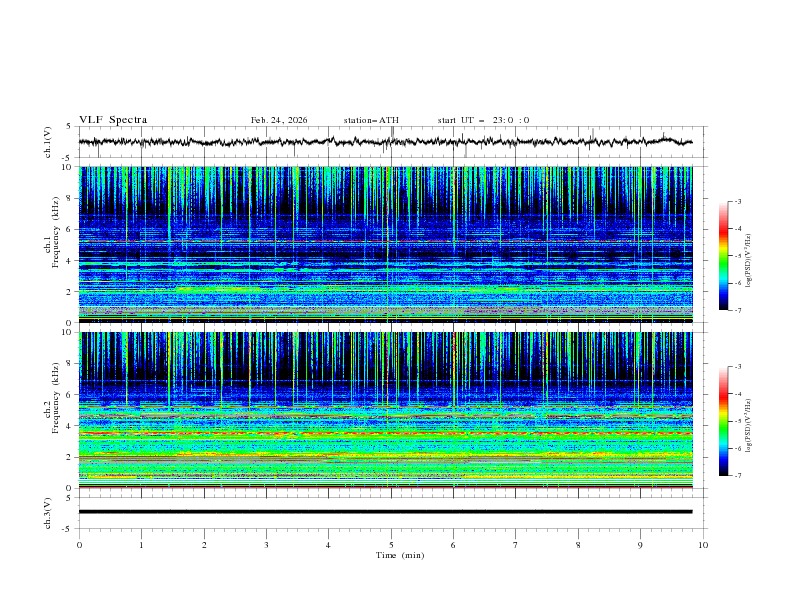Click time axis tick label "2"
792x612 pixels.
coord(204,545)
